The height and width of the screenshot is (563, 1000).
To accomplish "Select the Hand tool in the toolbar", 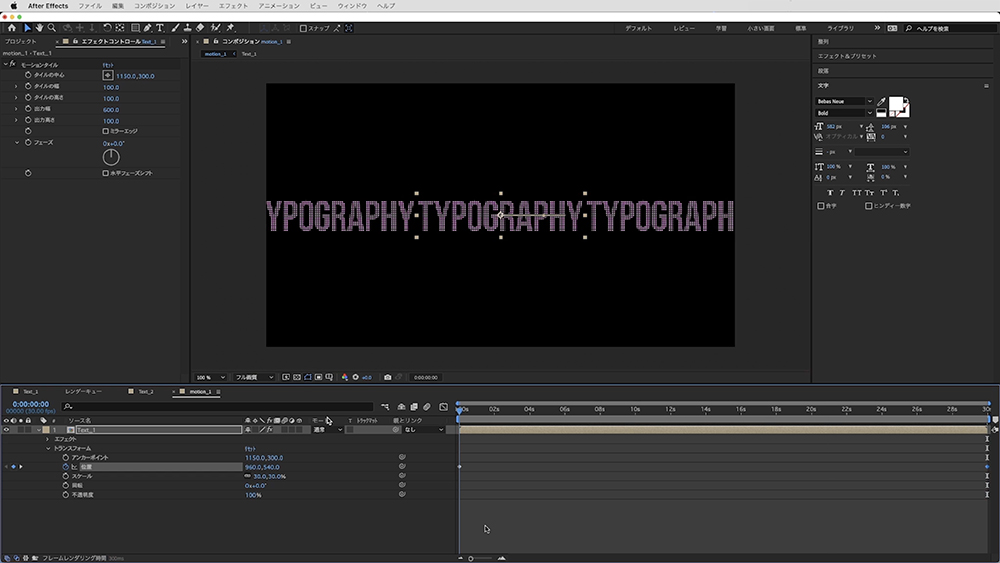I will pyautogui.click(x=38, y=28).
